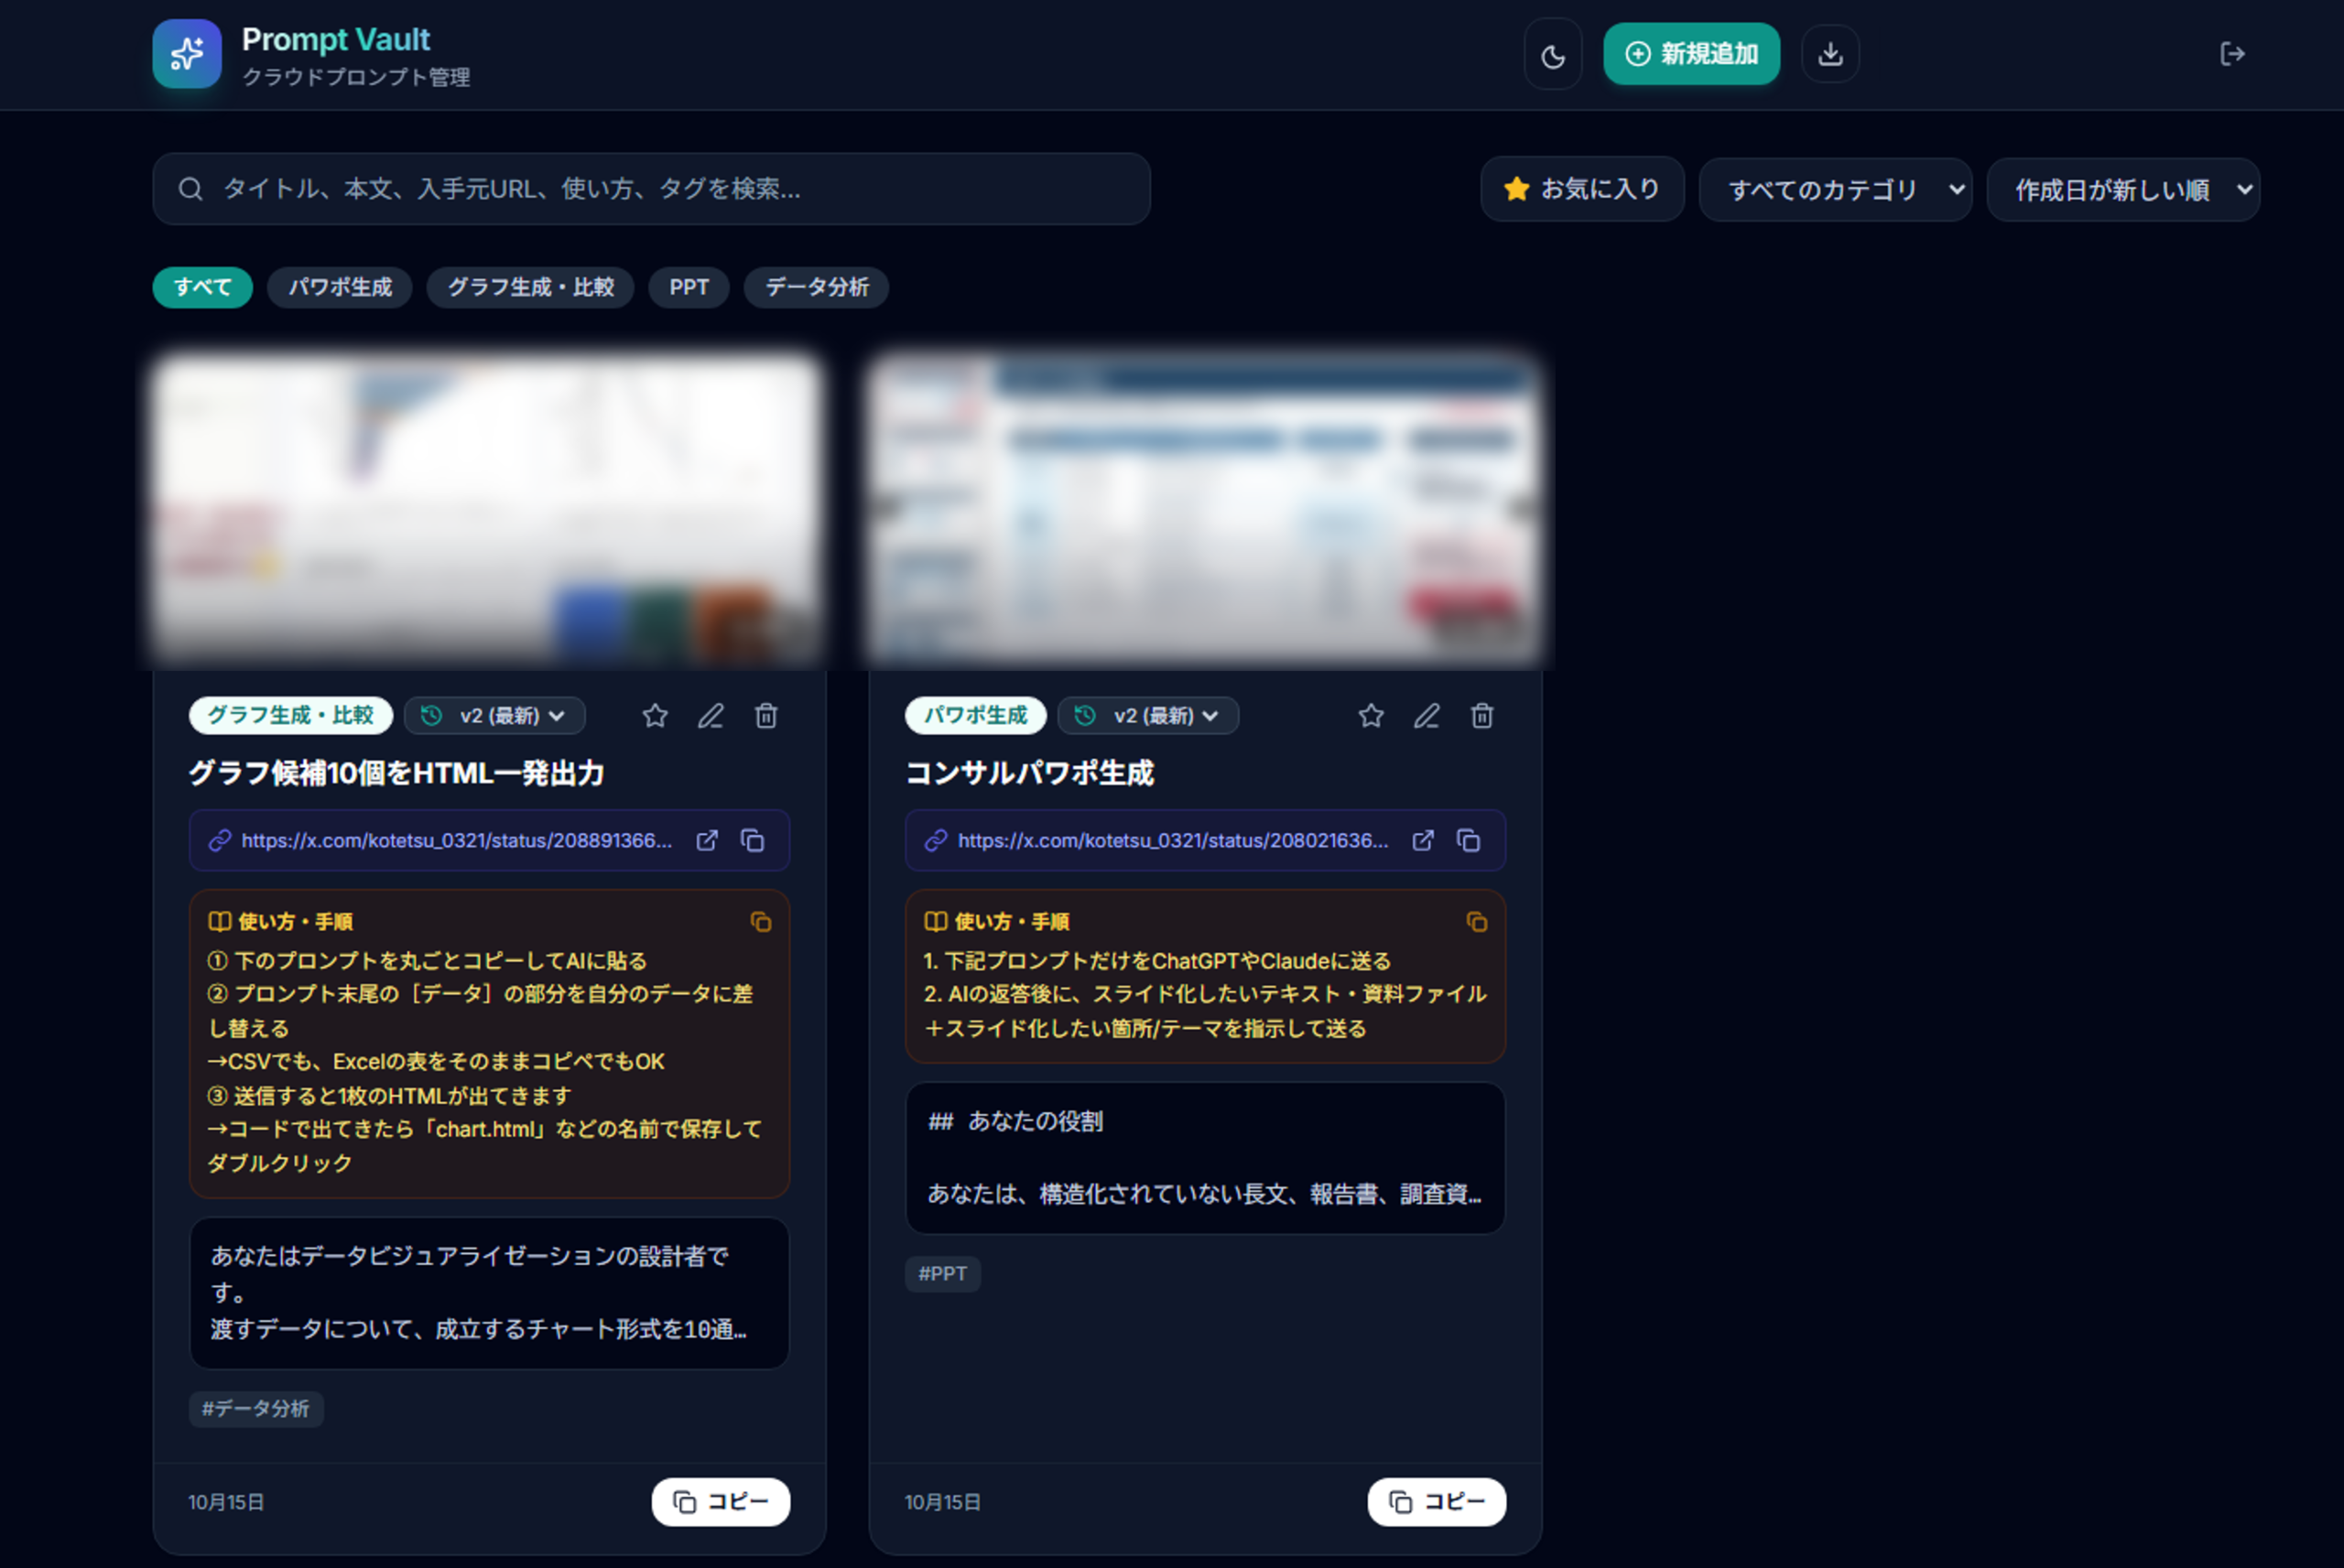Click コピー button on グラフ候補10個 card

(720, 1502)
